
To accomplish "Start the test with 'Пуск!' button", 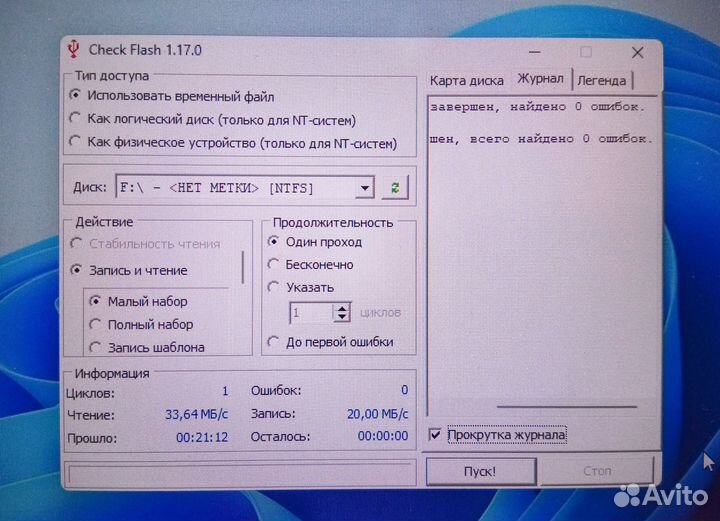I will click(480, 471).
